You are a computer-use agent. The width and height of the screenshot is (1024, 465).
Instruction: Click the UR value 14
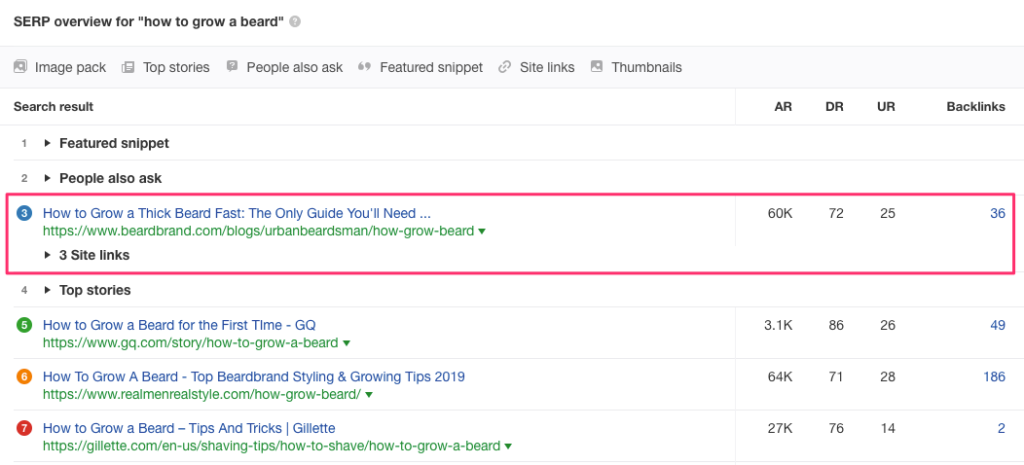pyautogui.click(x=888, y=428)
